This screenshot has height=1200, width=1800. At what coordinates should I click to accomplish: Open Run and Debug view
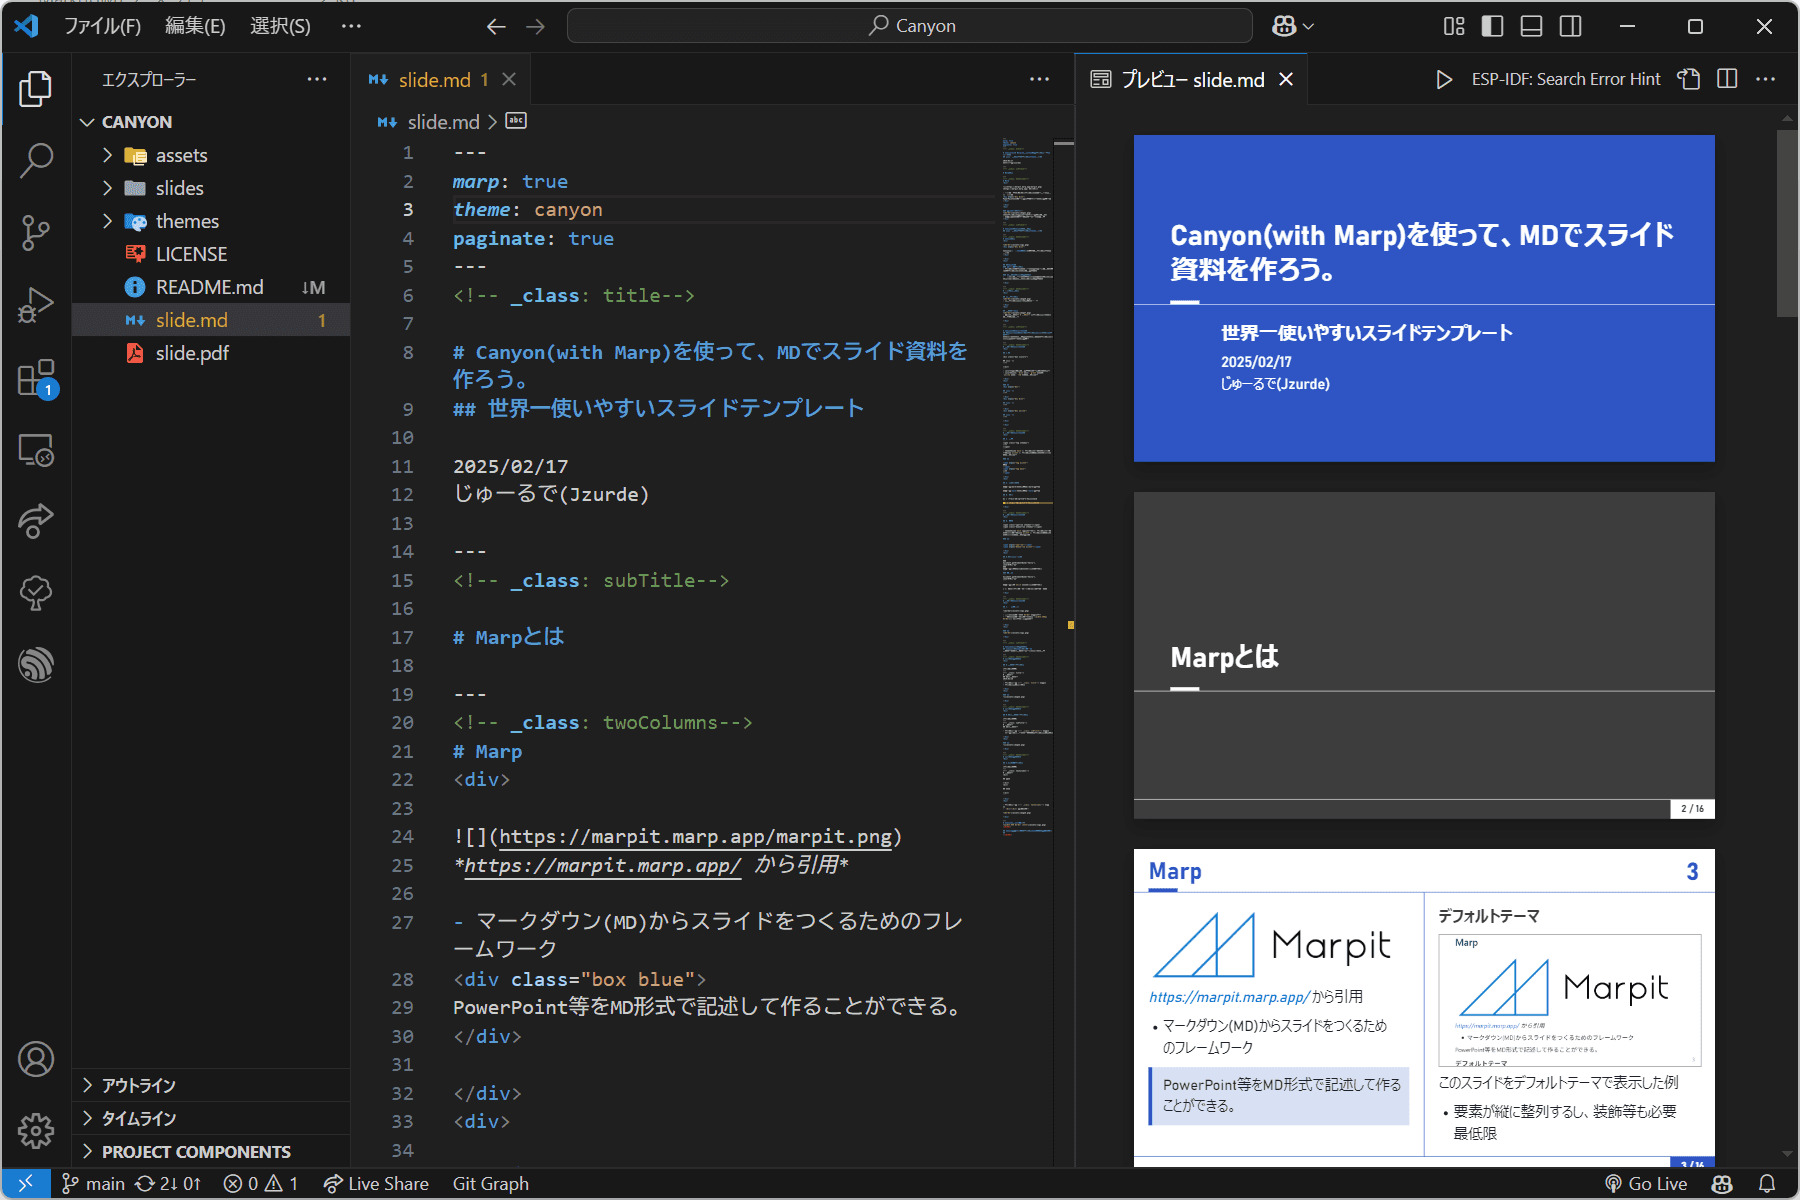click(36, 305)
